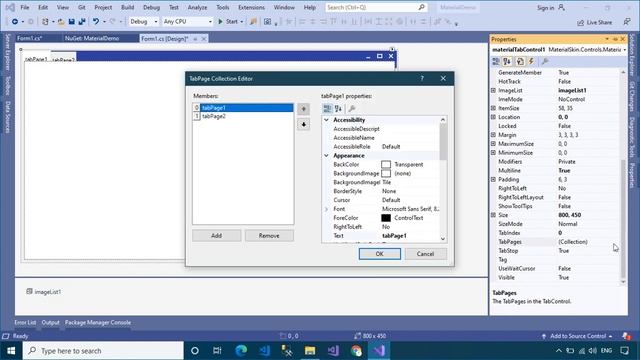Click the BackgroundImage (none) swatch
The height and width of the screenshot is (360, 640).
point(386,173)
